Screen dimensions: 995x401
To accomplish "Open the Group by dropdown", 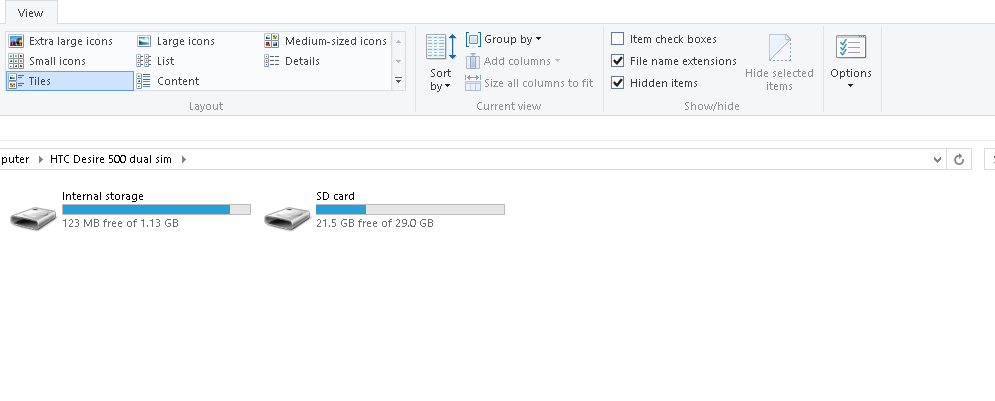I will point(504,39).
